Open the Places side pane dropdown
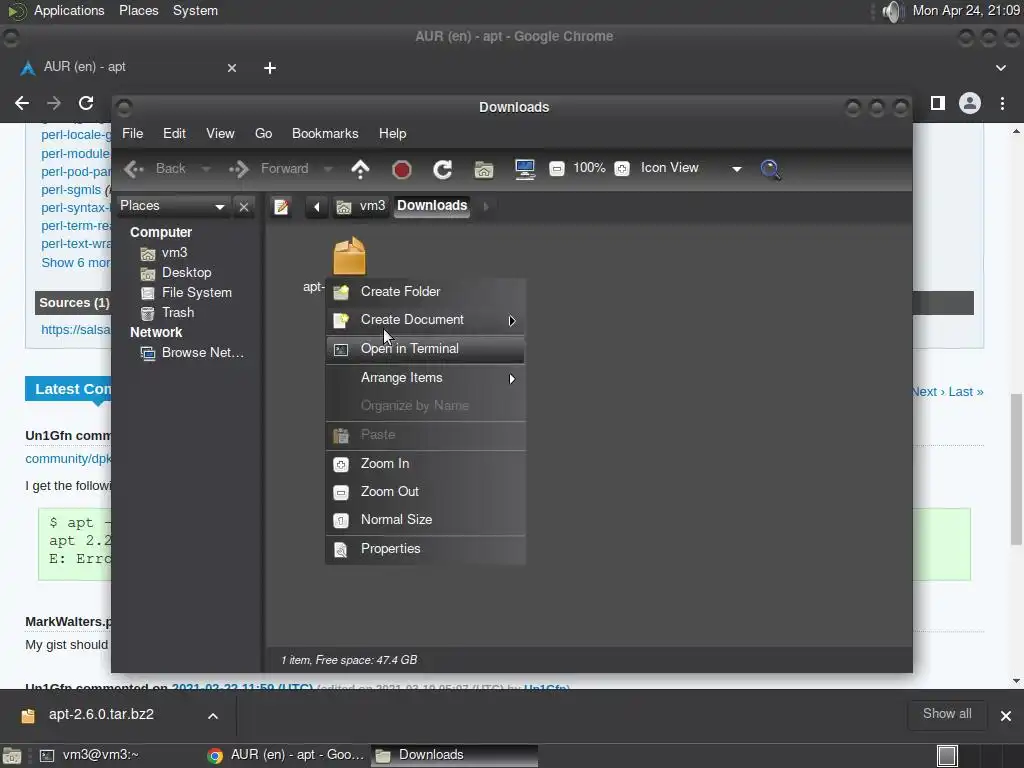1024x768 pixels. click(172, 206)
